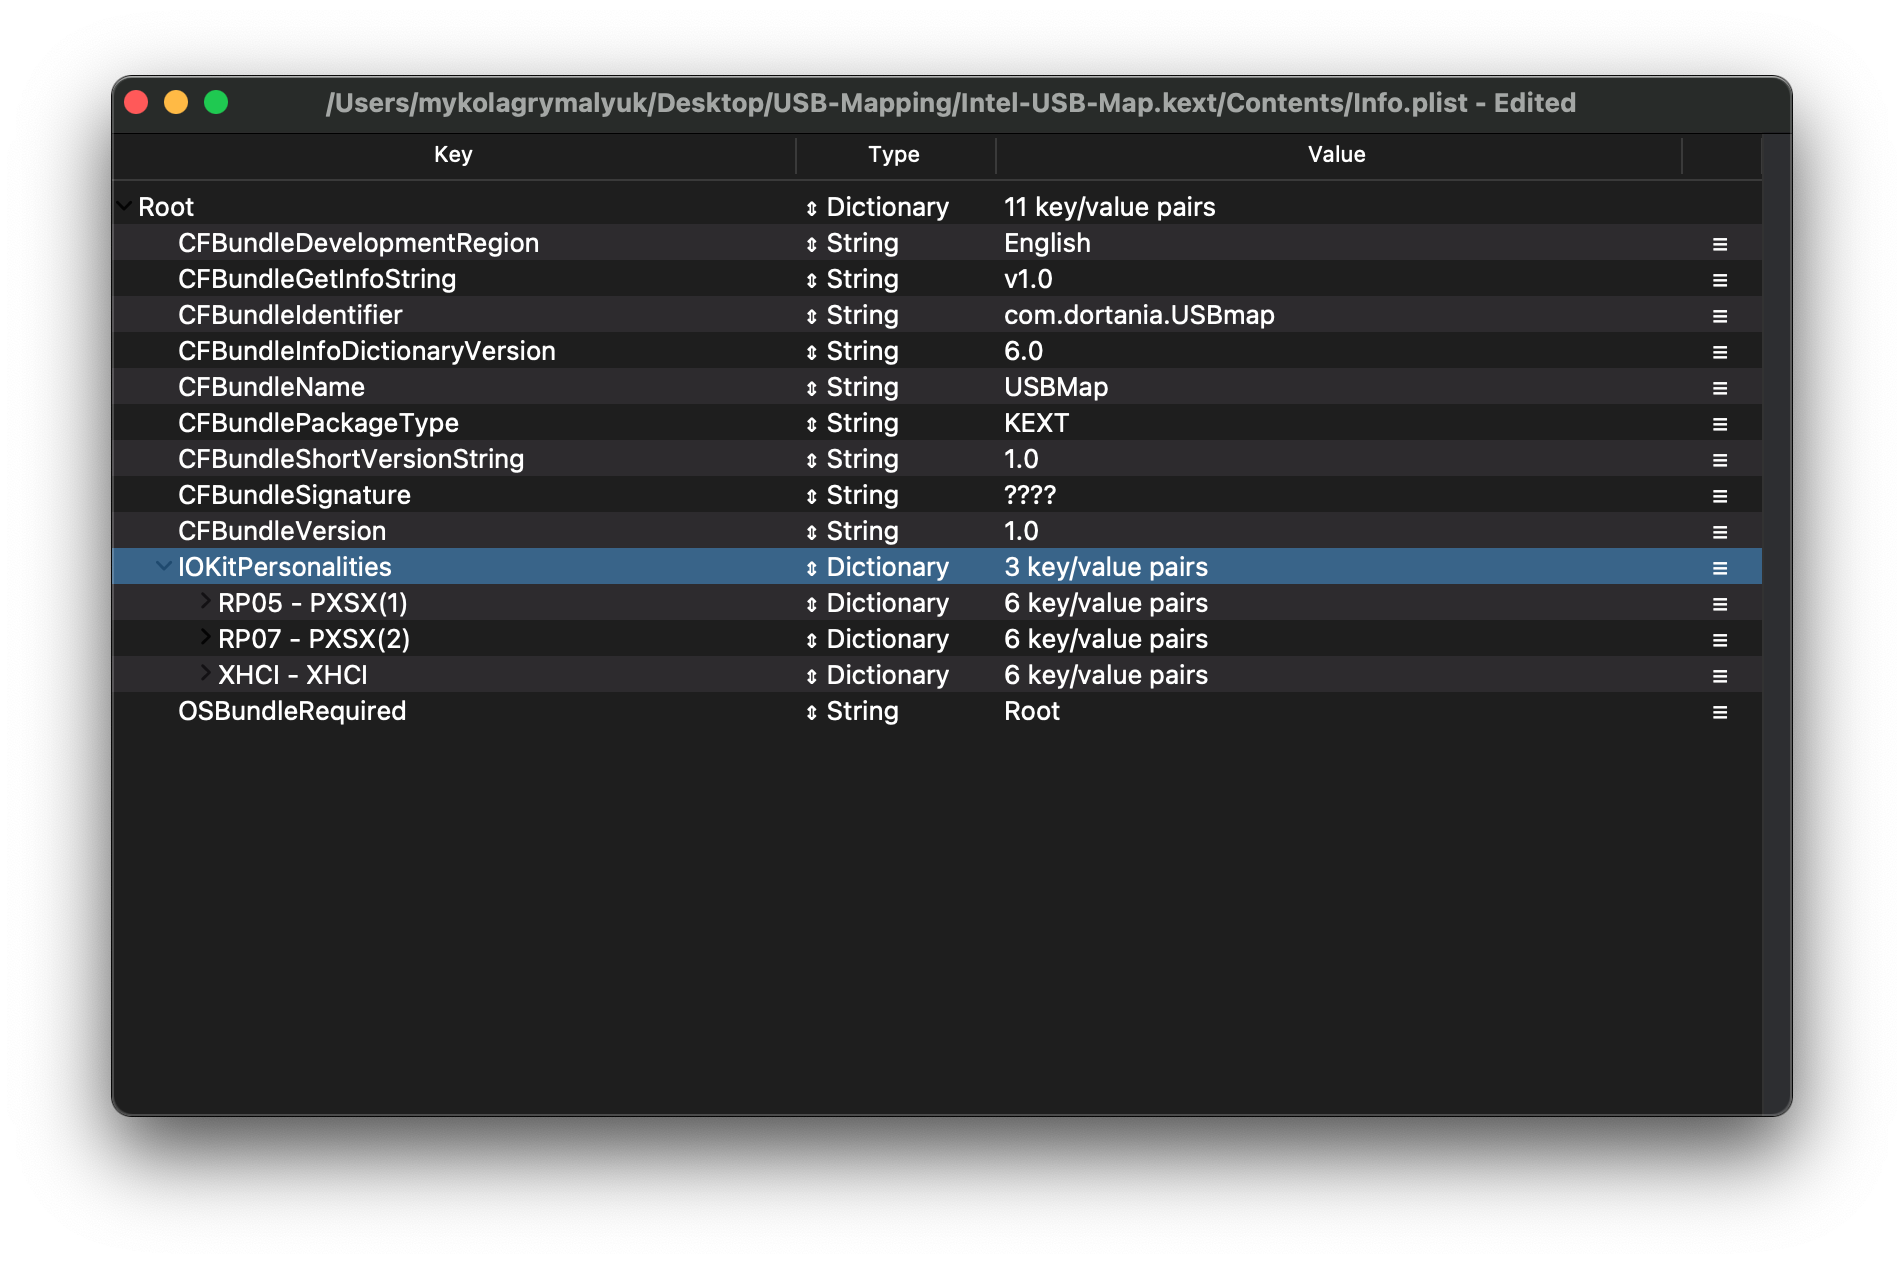Image resolution: width=1904 pixels, height=1264 pixels.
Task: Click the Value column header
Action: coord(1336,155)
